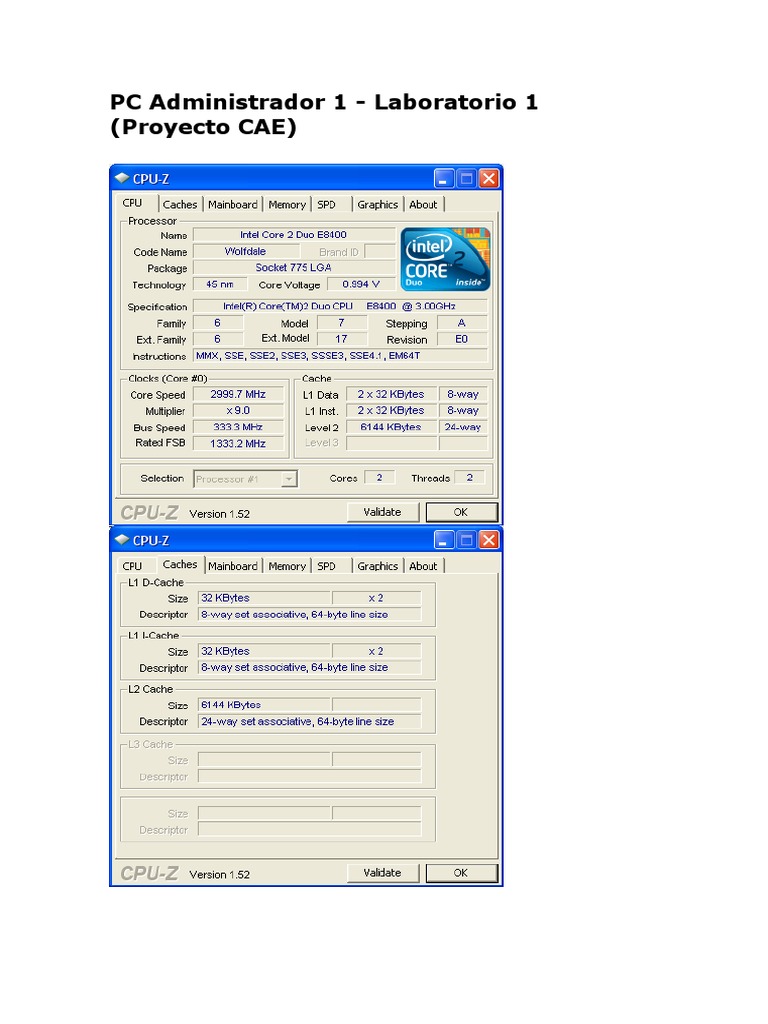Minimize the lower CPU-Z window
The image size is (768, 1024).
pyautogui.click(x=445, y=540)
